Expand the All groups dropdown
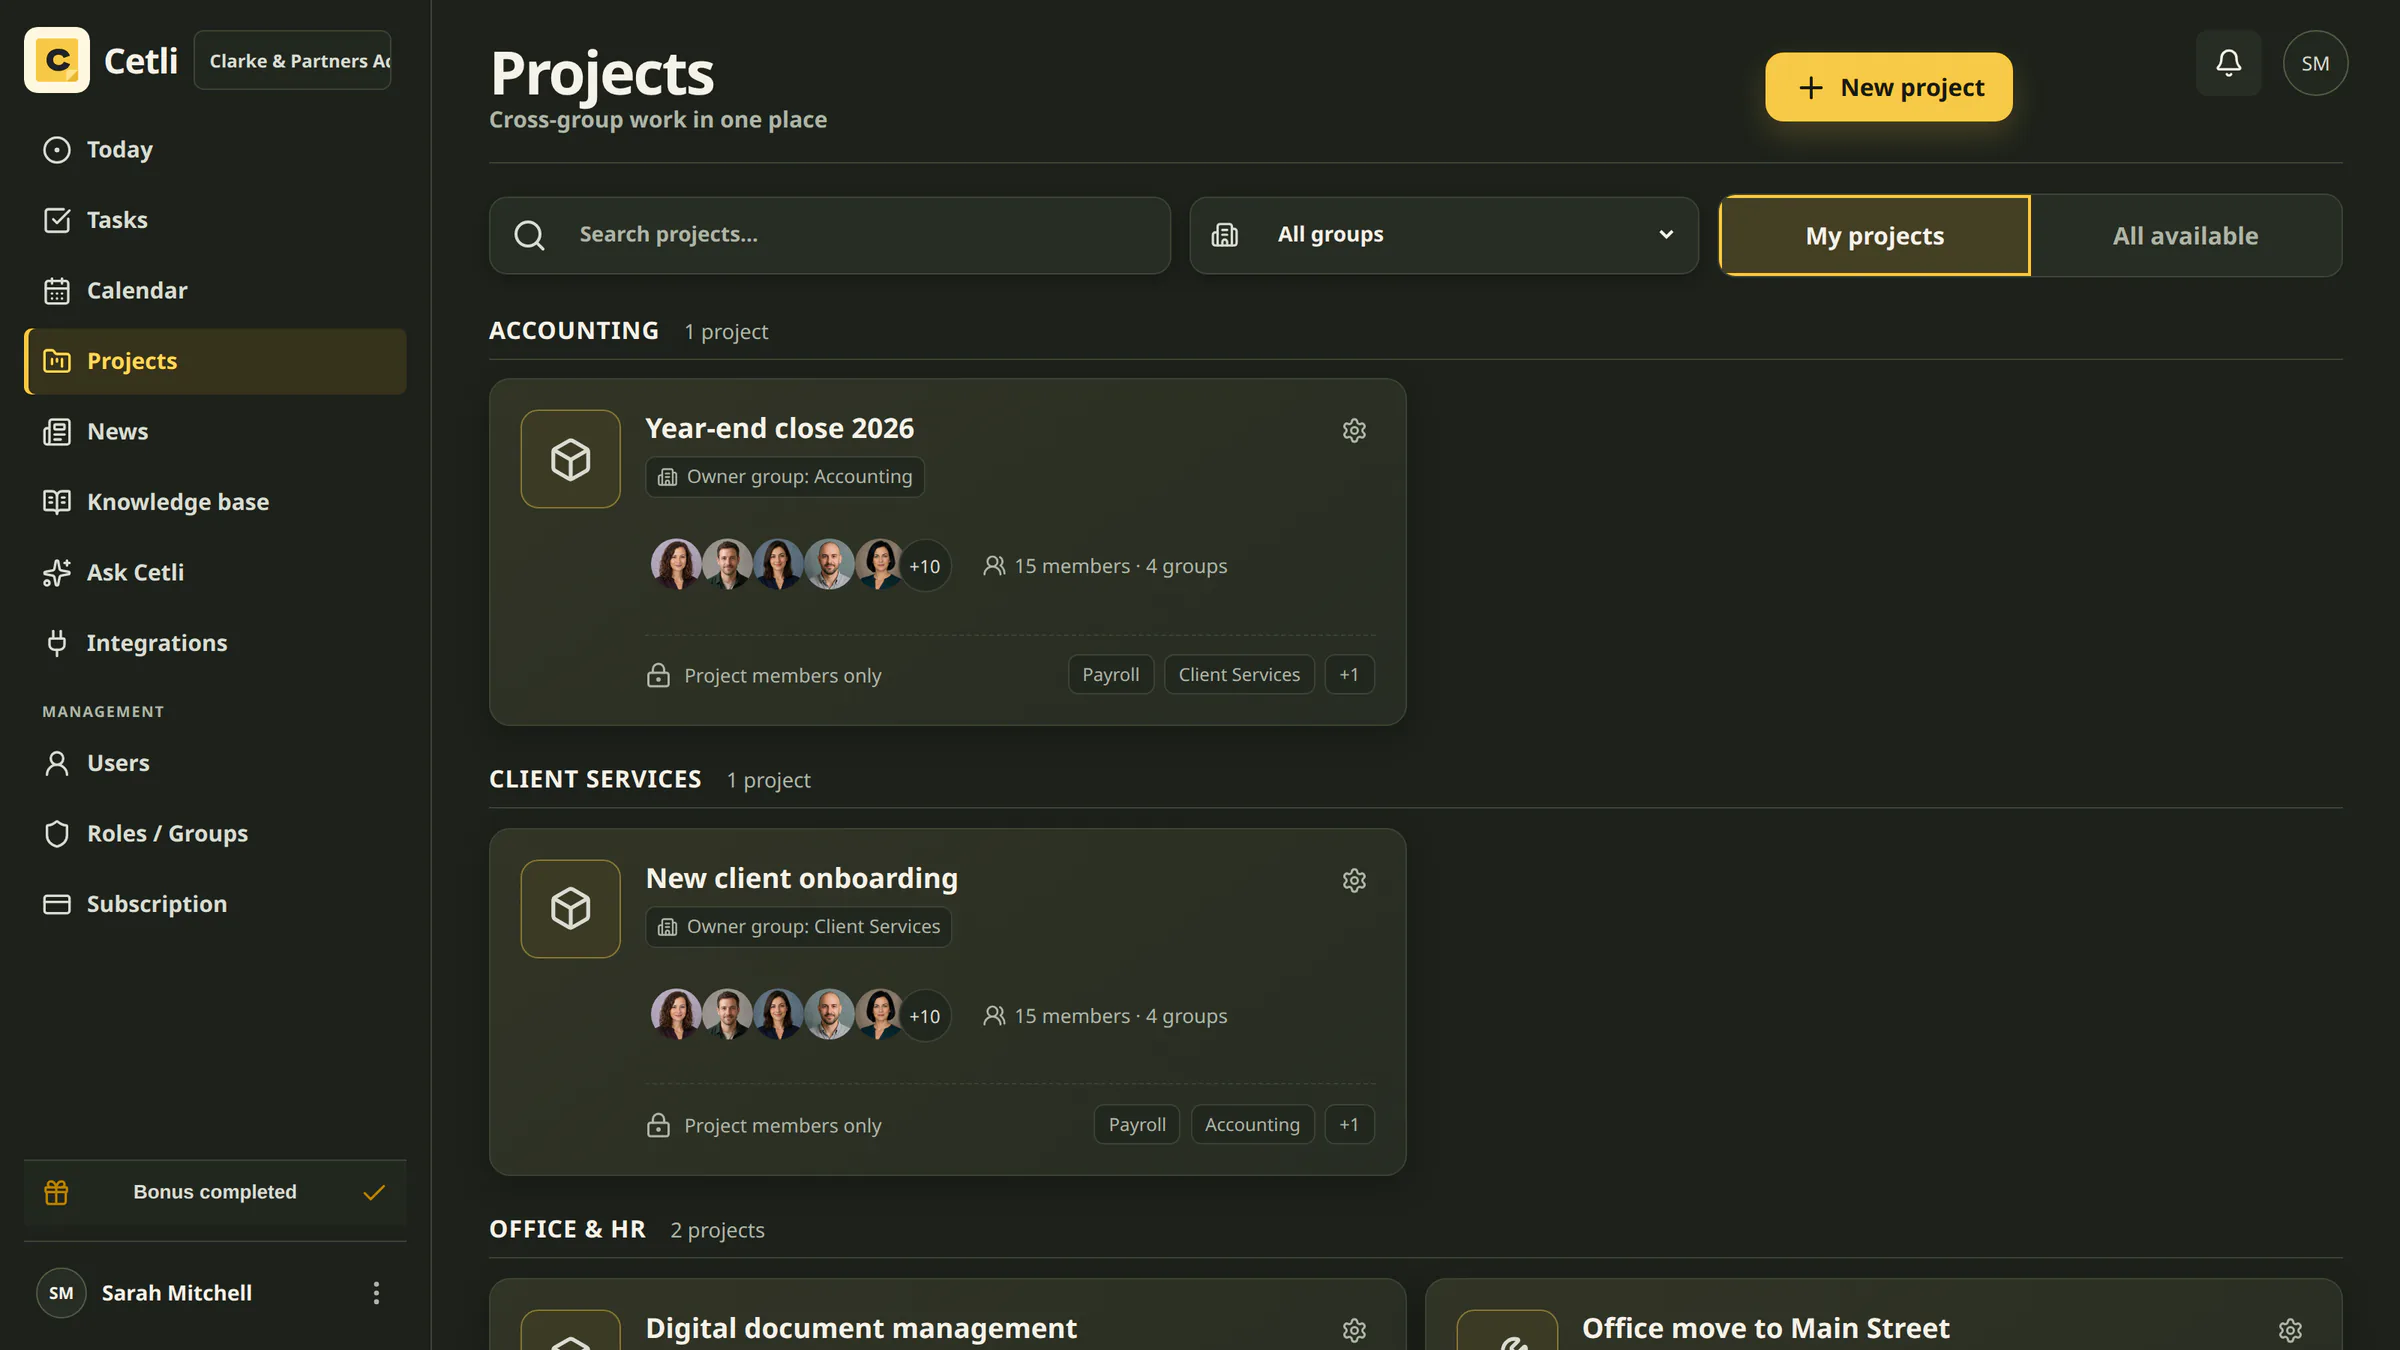Viewport: 2400px width, 1350px height. click(1444, 235)
